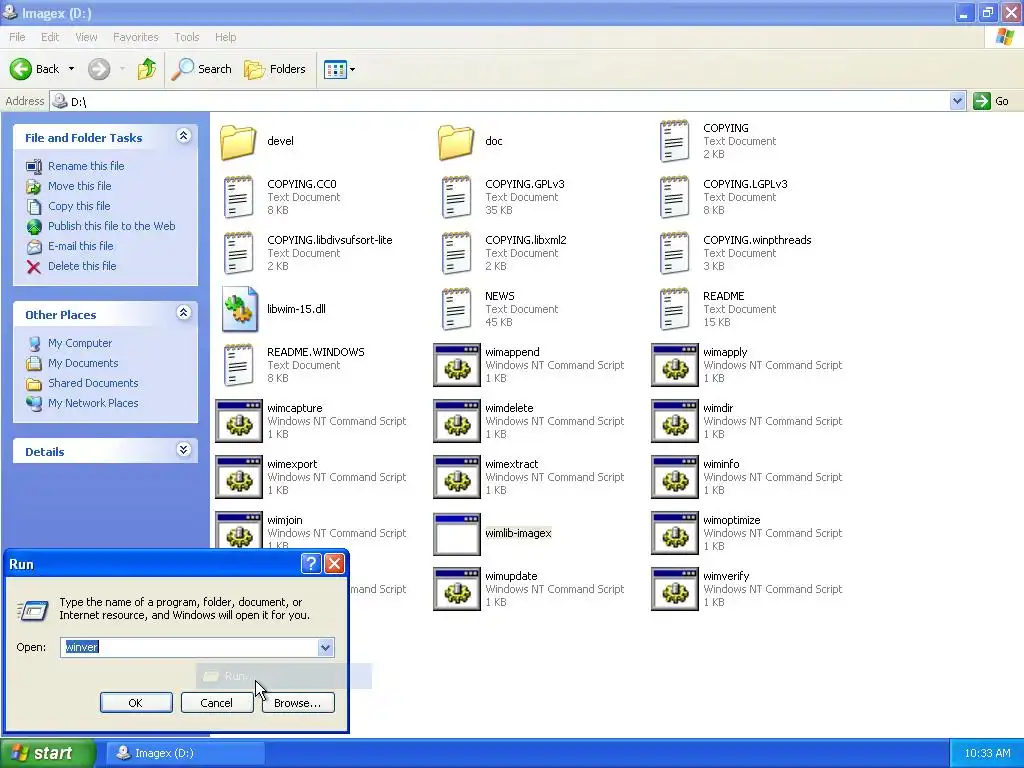Select the wimexport command script icon

[239, 477]
